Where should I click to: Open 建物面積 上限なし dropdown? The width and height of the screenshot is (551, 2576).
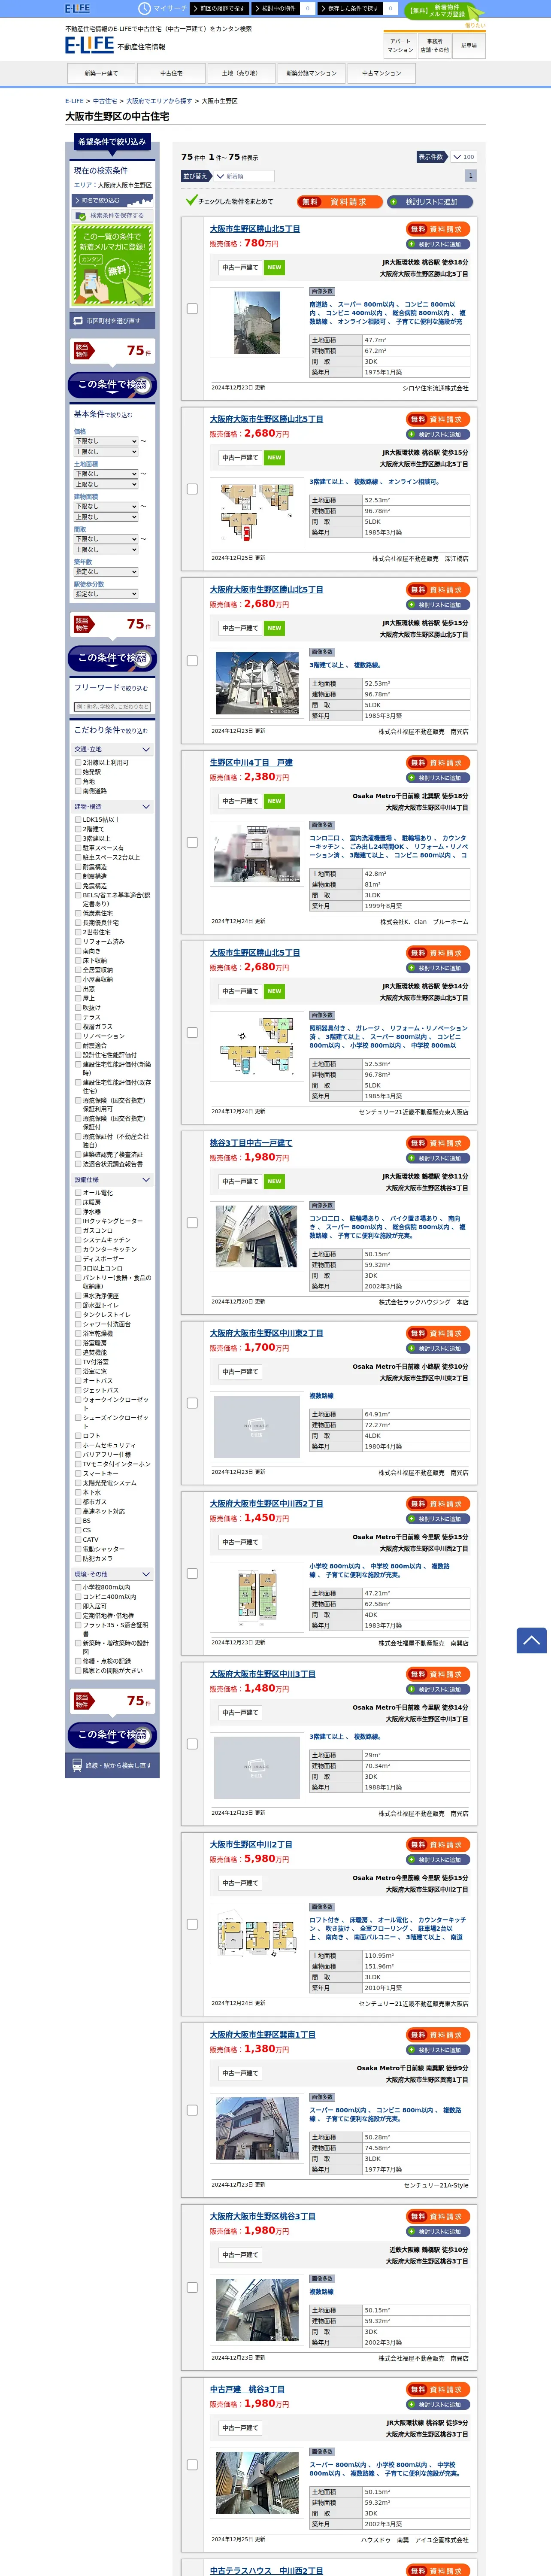tap(105, 517)
